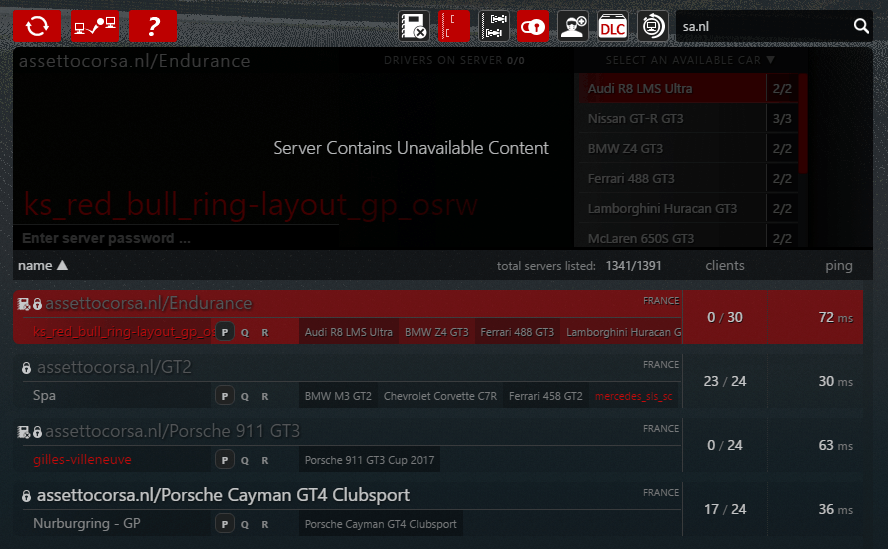Refresh the server list
The height and width of the screenshot is (549, 888).
[x=37, y=26]
